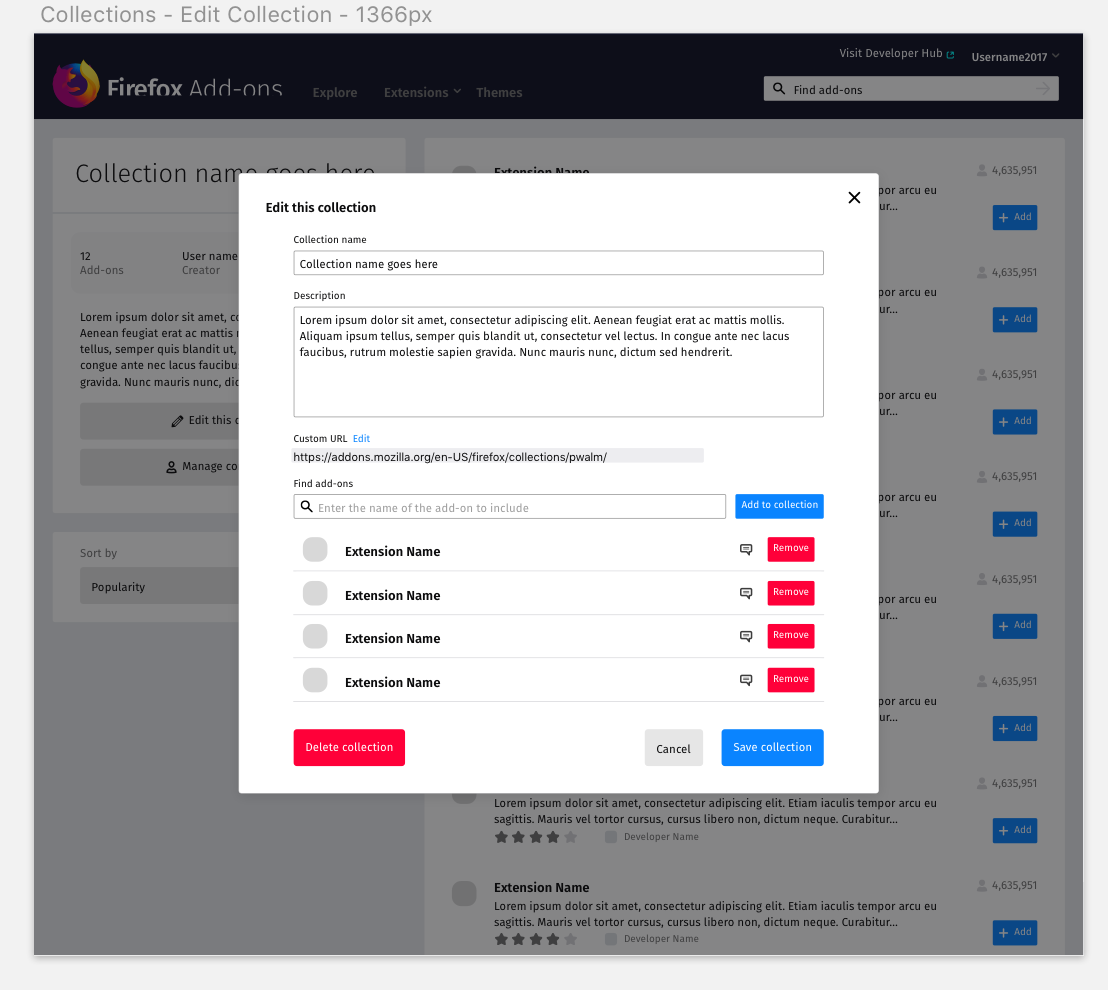
Task: Click Edit next to Custom URL
Action: click(361, 438)
